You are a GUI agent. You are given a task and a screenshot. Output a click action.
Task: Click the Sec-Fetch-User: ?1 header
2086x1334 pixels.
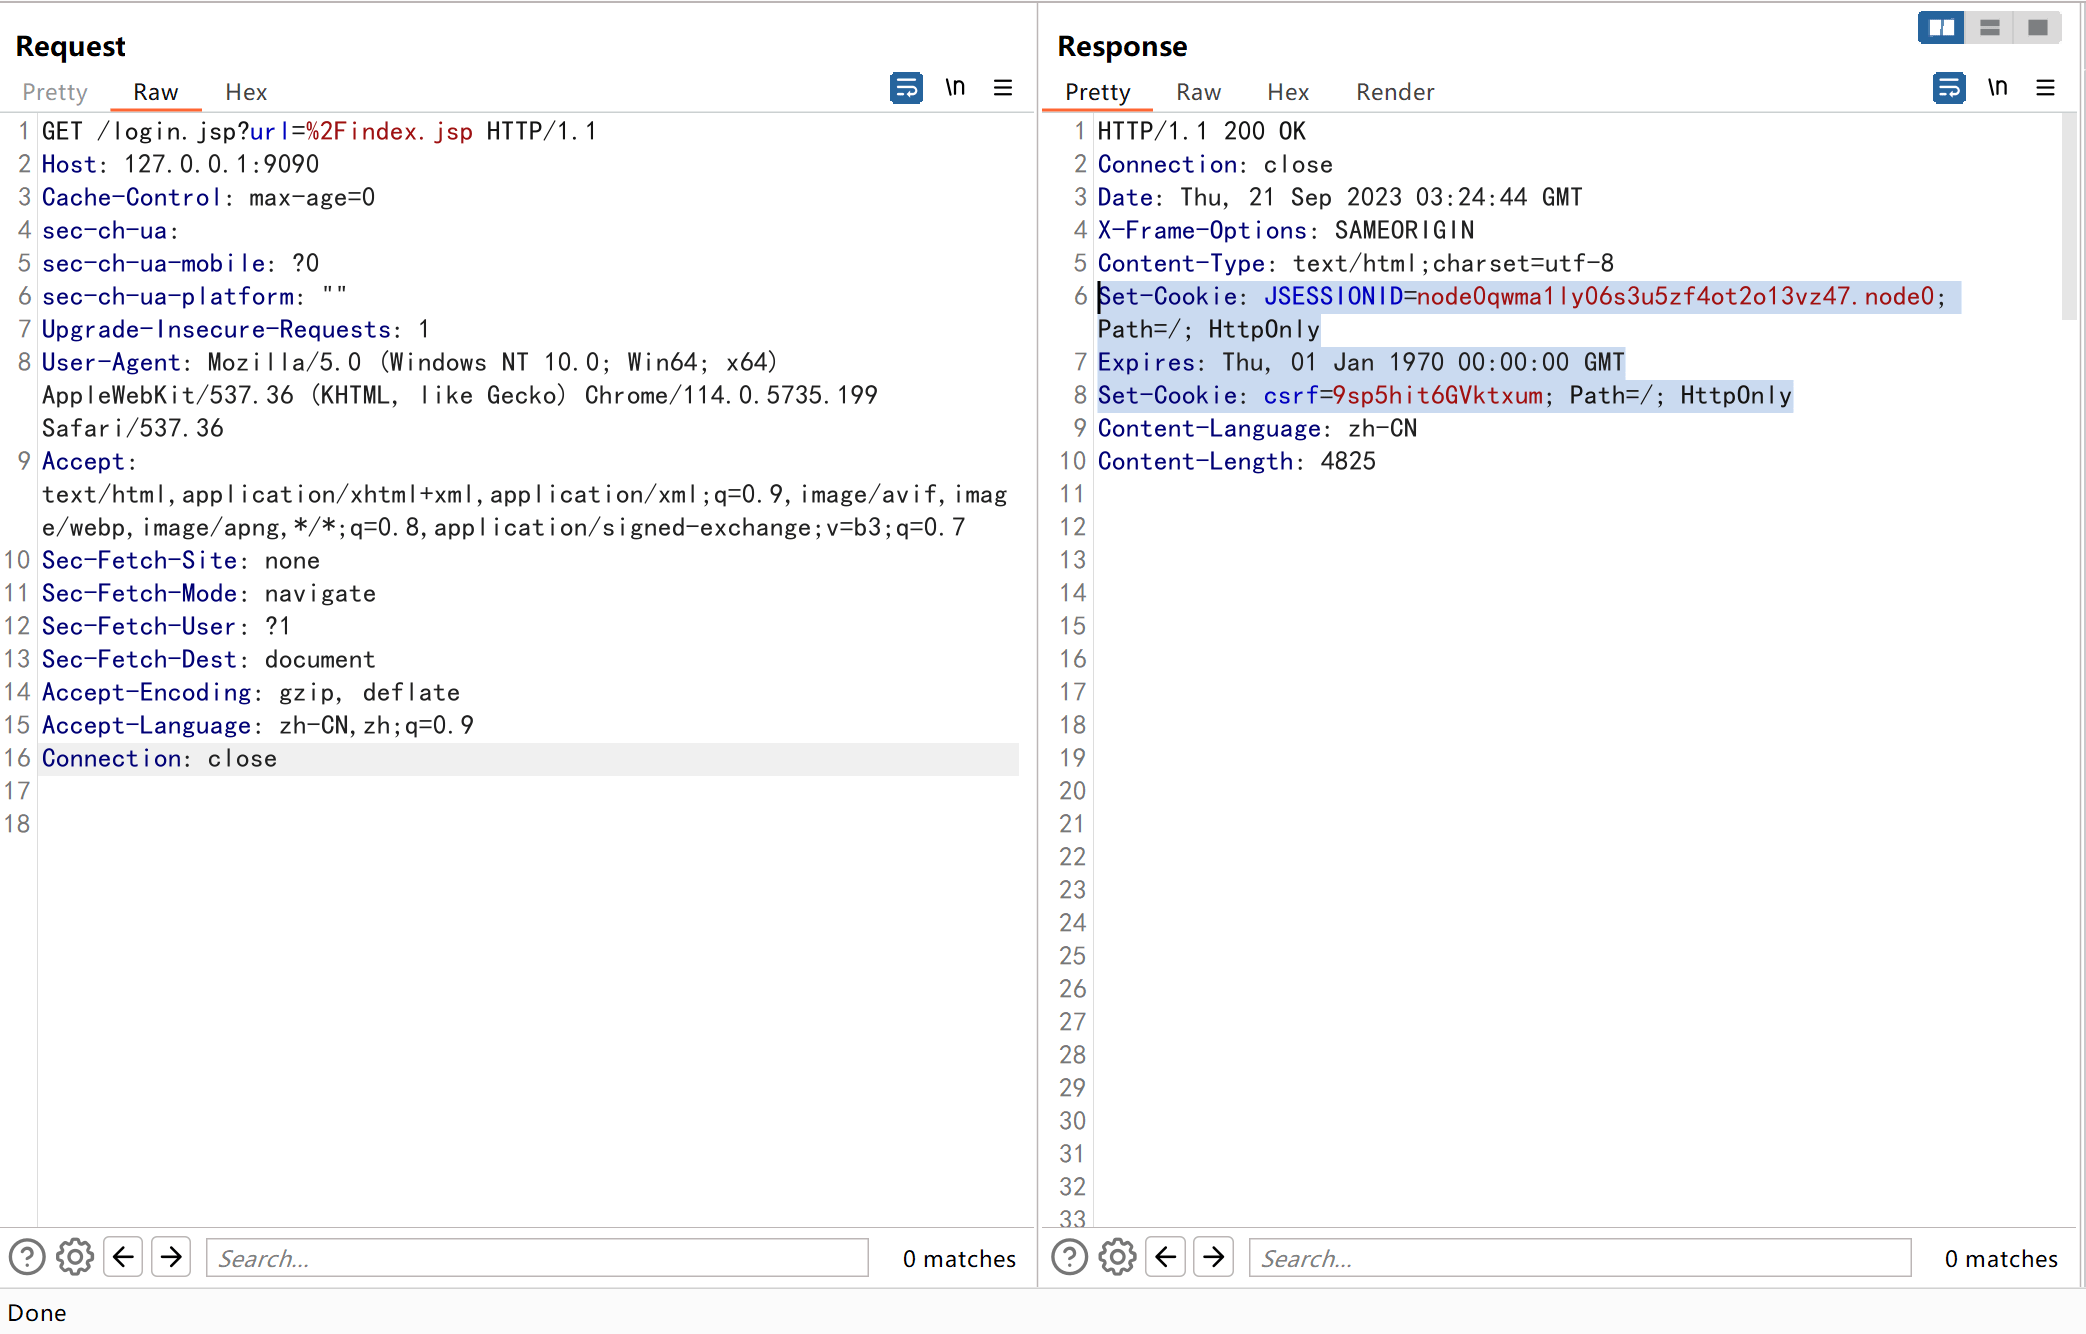[x=167, y=626]
